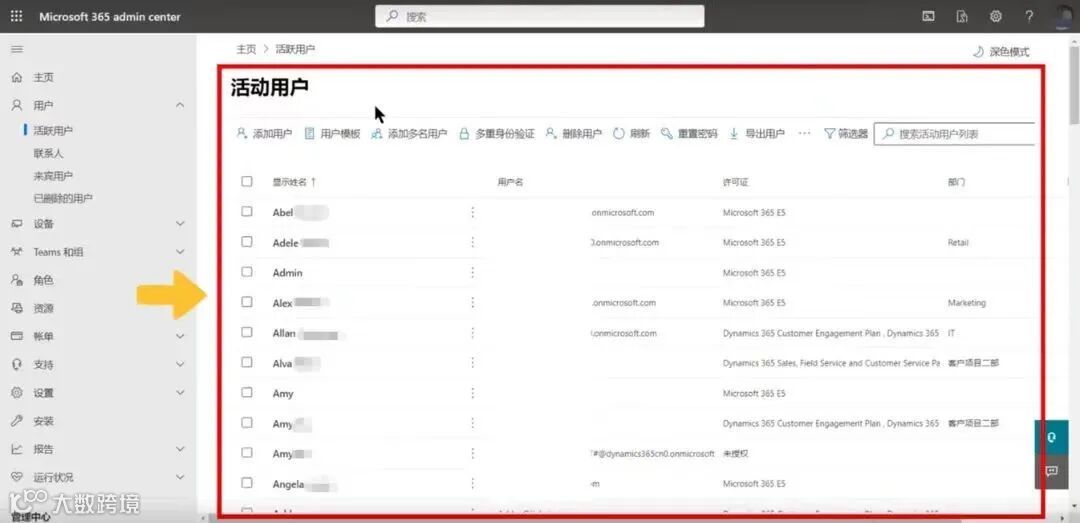Collapse the navigation hamburger menu
The height and width of the screenshot is (523, 1080).
click(x=17, y=50)
